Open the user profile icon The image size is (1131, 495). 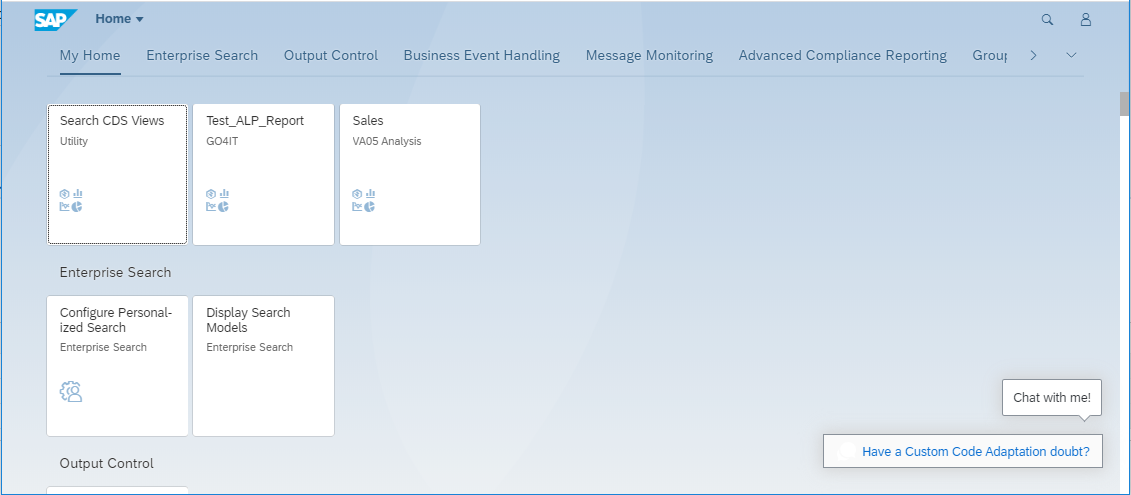tap(1086, 19)
